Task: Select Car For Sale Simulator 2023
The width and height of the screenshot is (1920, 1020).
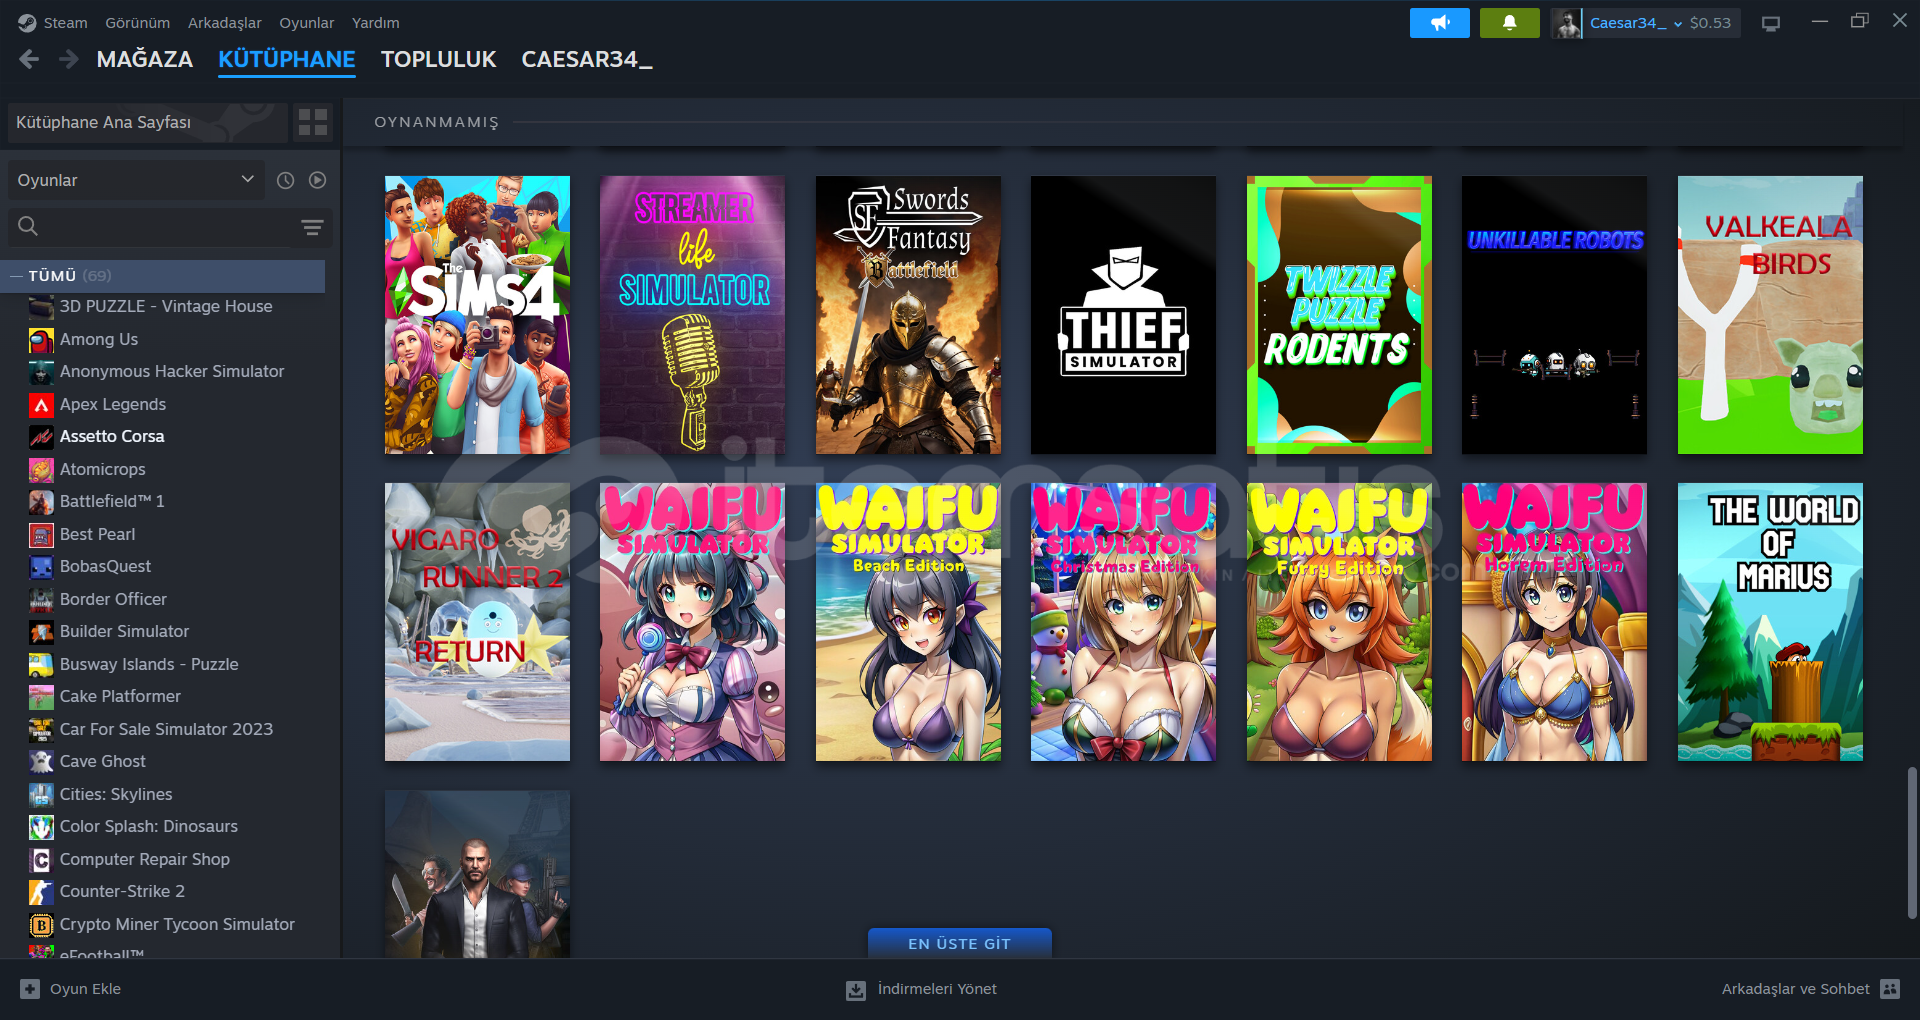Action: (x=165, y=730)
